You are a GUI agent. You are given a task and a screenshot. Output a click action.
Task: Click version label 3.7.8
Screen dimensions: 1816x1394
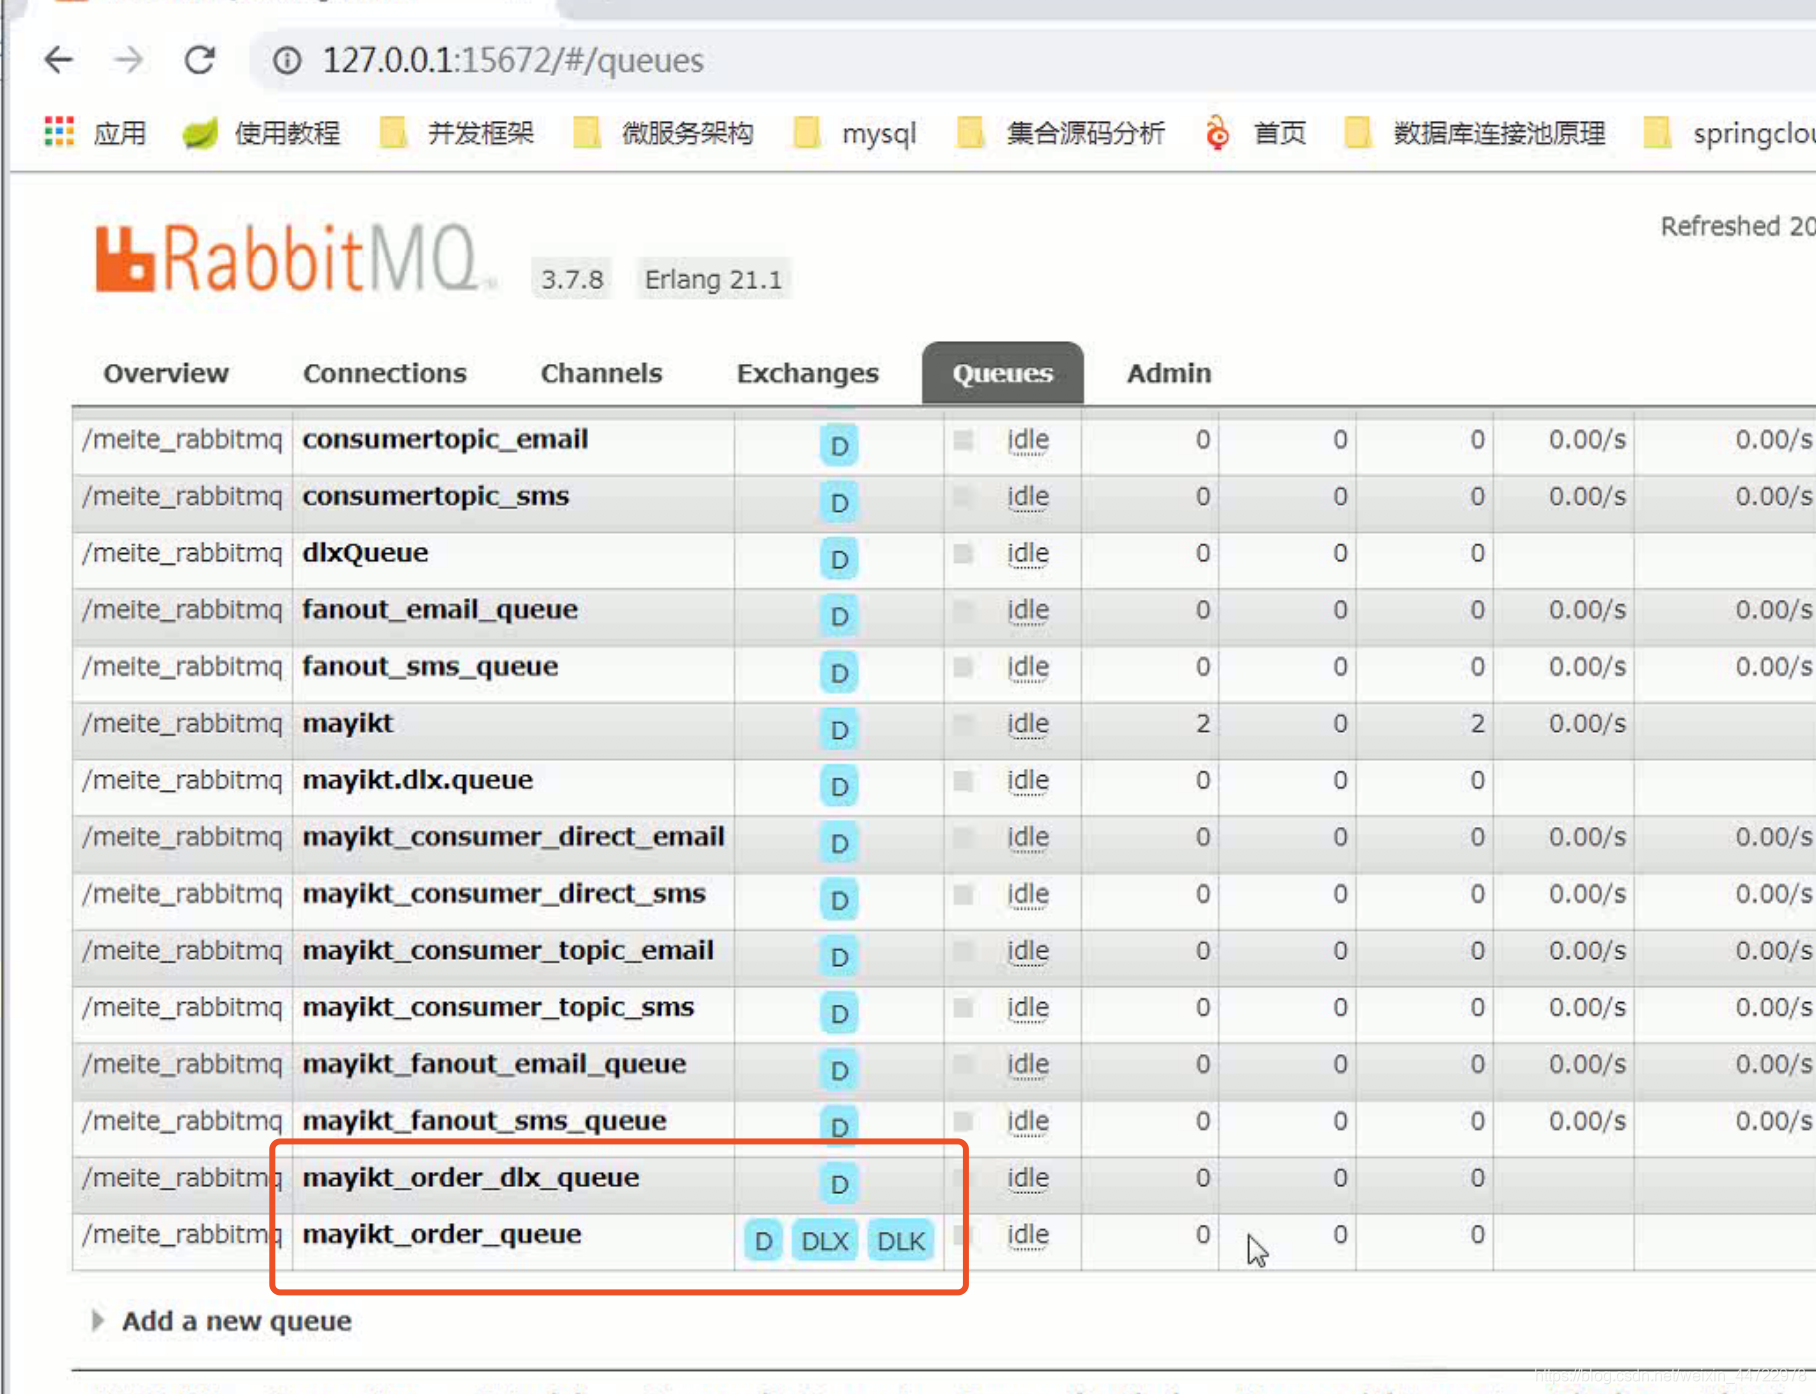point(572,279)
